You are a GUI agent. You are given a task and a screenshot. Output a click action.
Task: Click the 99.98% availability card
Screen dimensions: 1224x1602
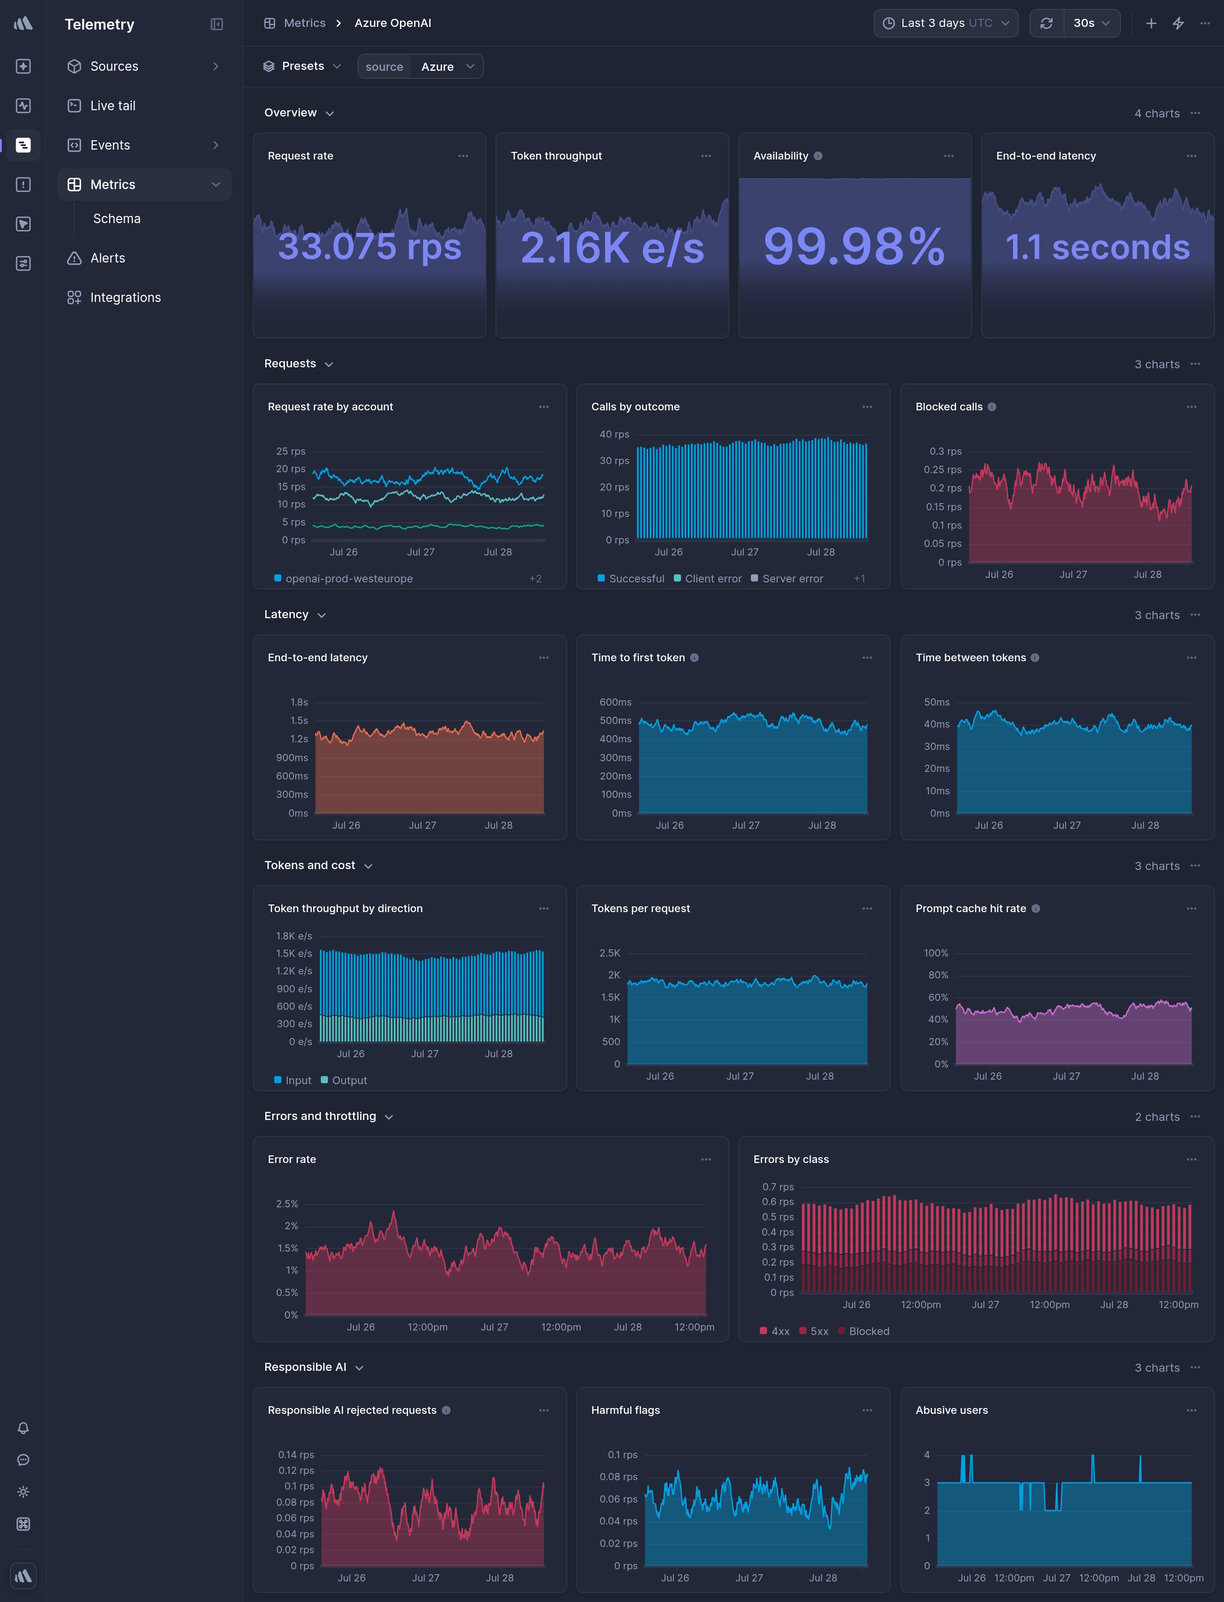855,236
